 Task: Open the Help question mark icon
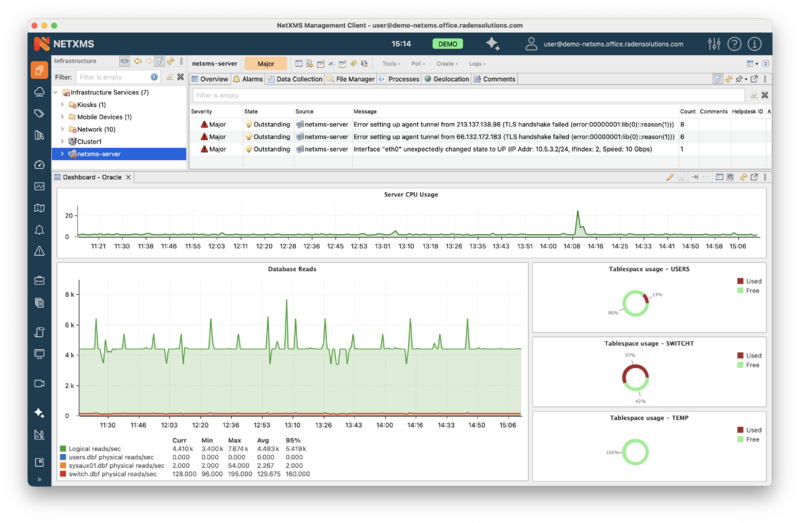(x=734, y=44)
